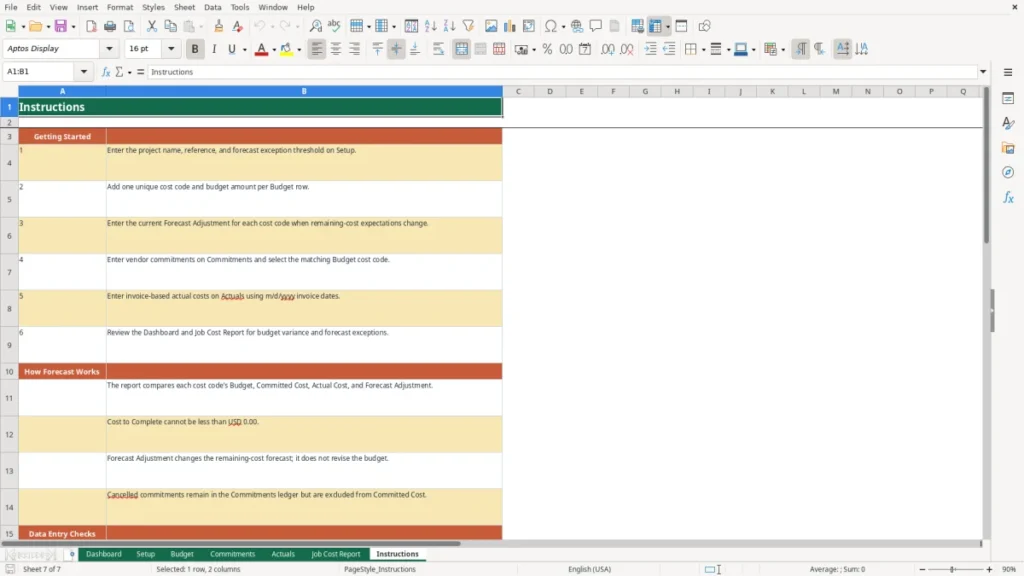The image size is (1024, 576).
Task: Insert a comment
Action: point(596,26)
